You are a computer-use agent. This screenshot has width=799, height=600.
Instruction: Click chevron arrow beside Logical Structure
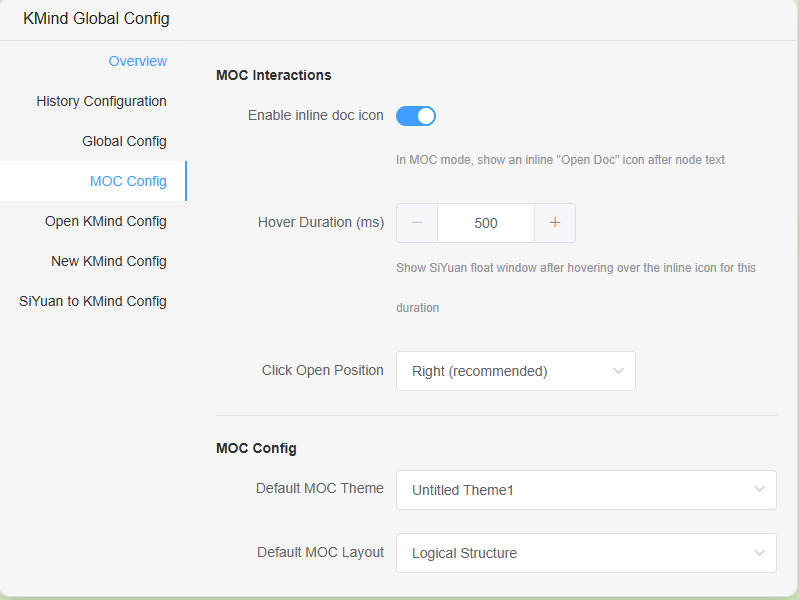(759, 553)
